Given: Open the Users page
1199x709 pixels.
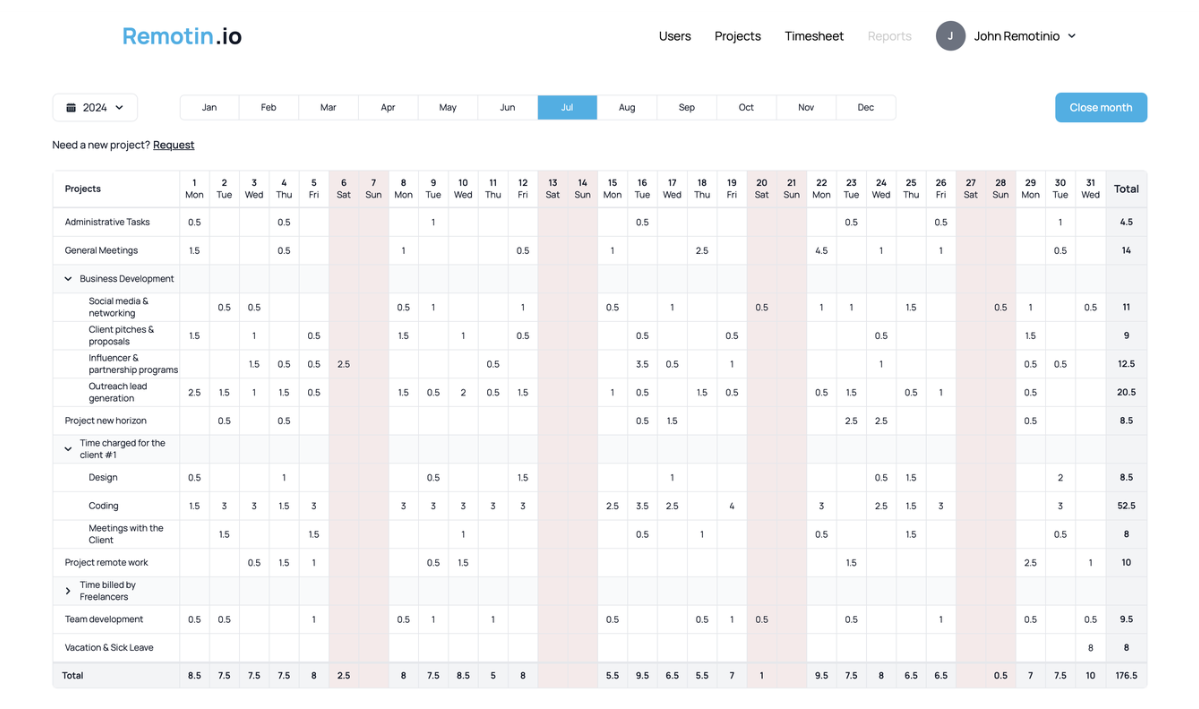Looking at the screenshot, I should coord(674,36).
